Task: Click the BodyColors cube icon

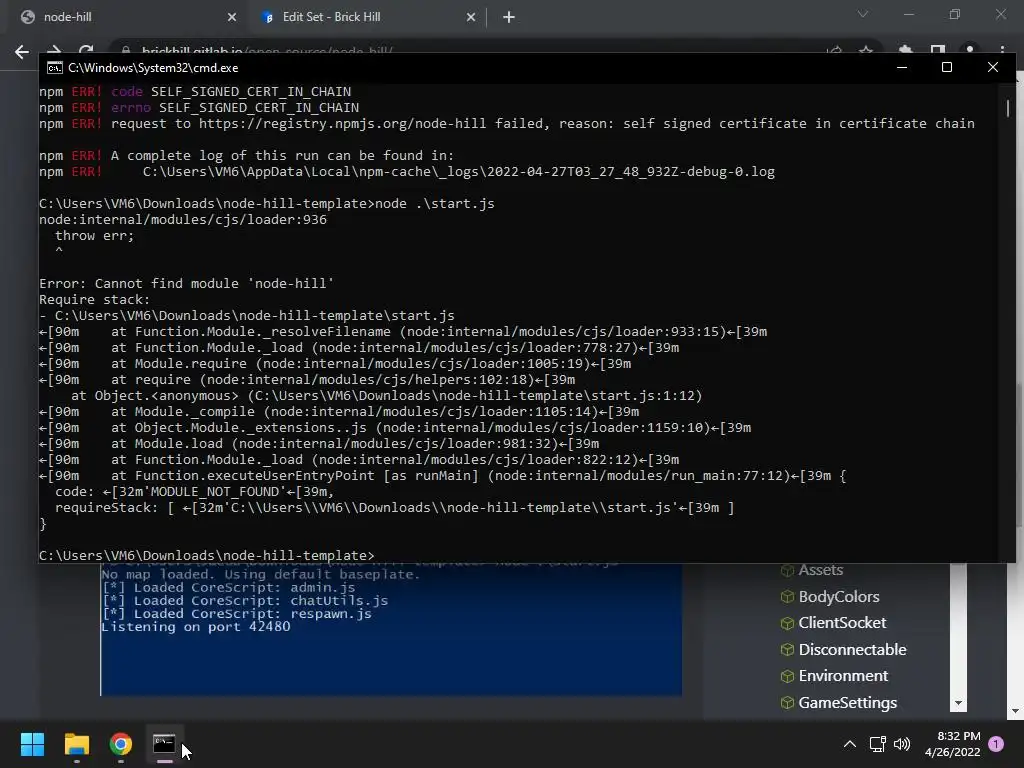Action: pos(787,597)
